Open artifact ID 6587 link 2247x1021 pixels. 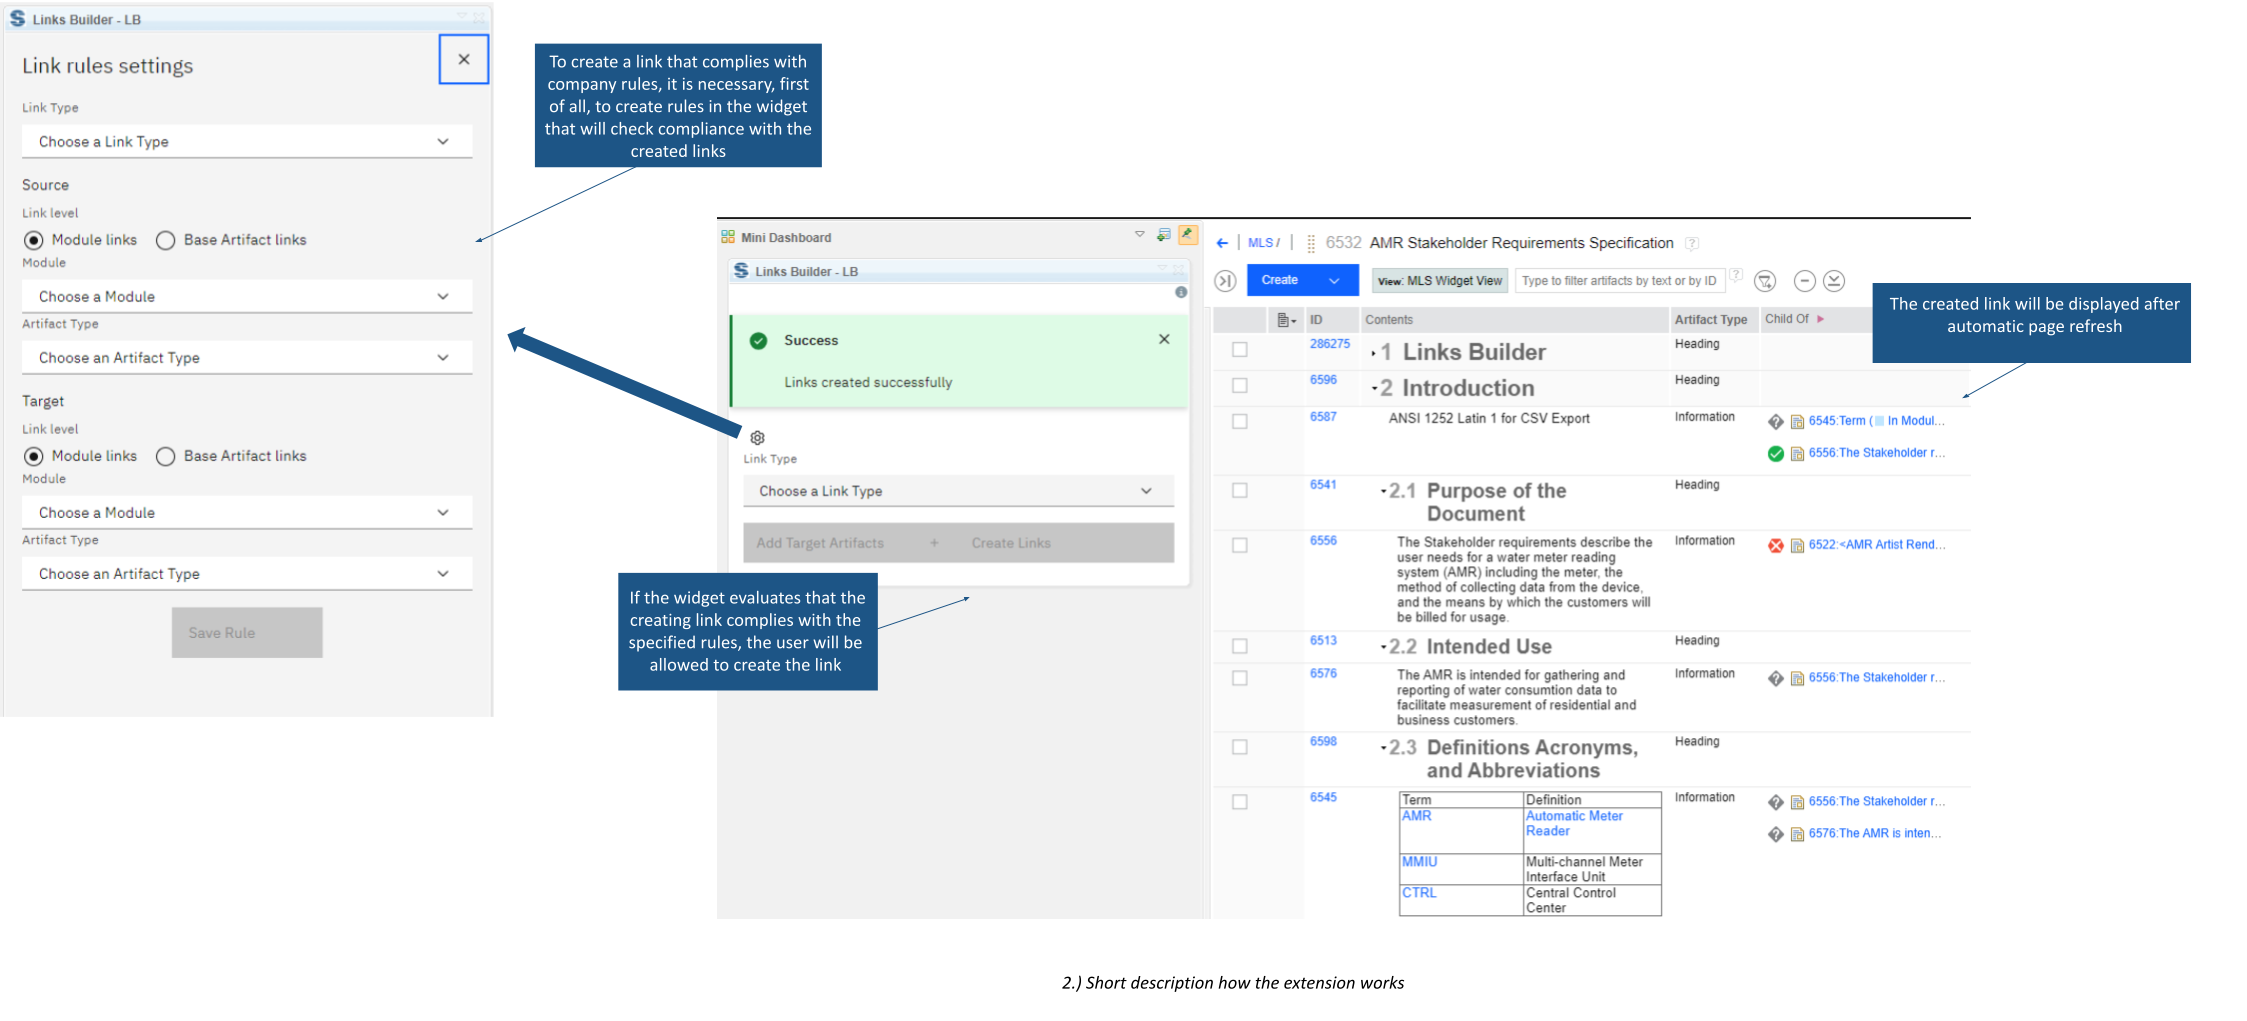[x=1323, y=417]
